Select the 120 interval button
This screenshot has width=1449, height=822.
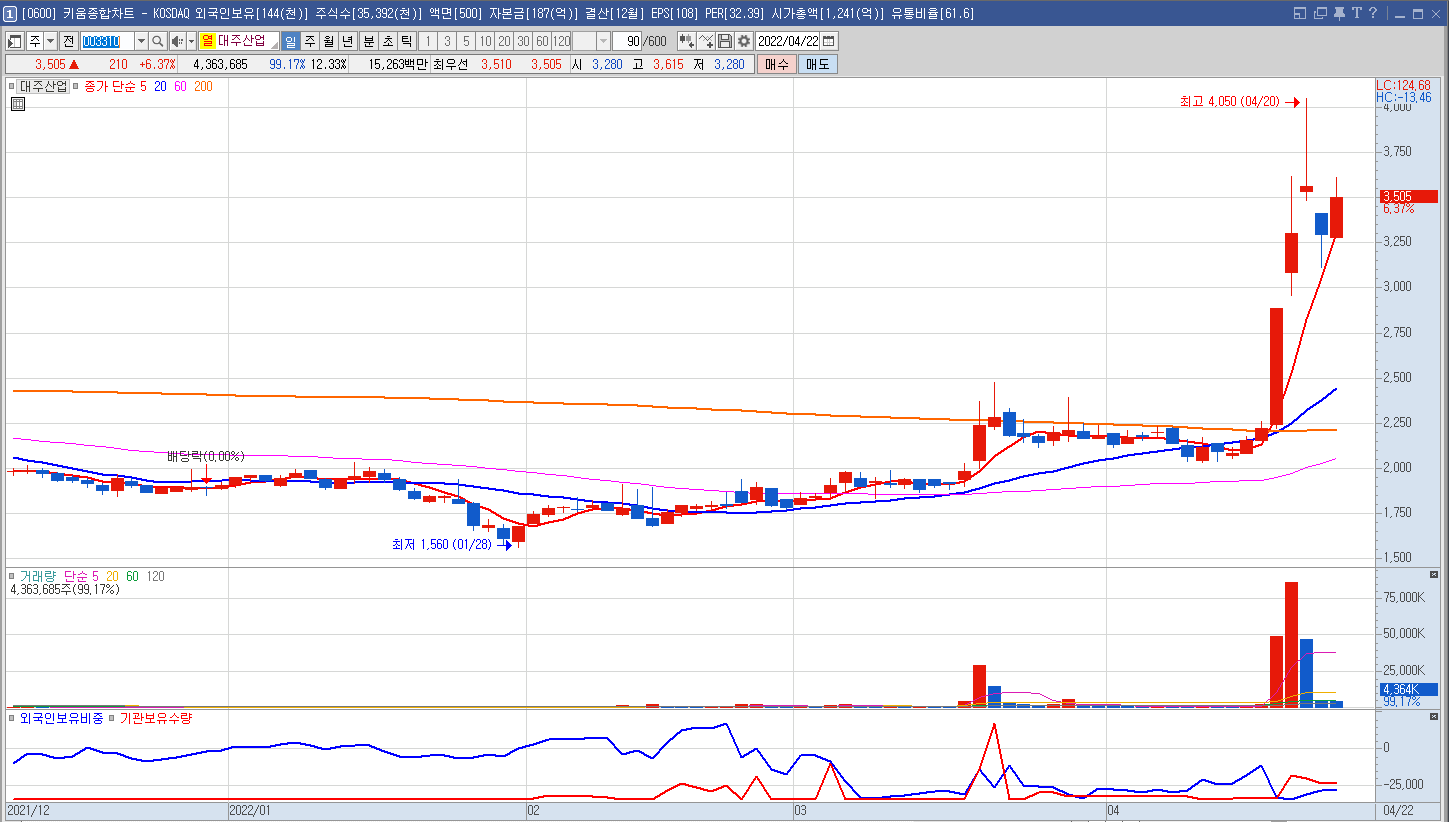point(561,41)
